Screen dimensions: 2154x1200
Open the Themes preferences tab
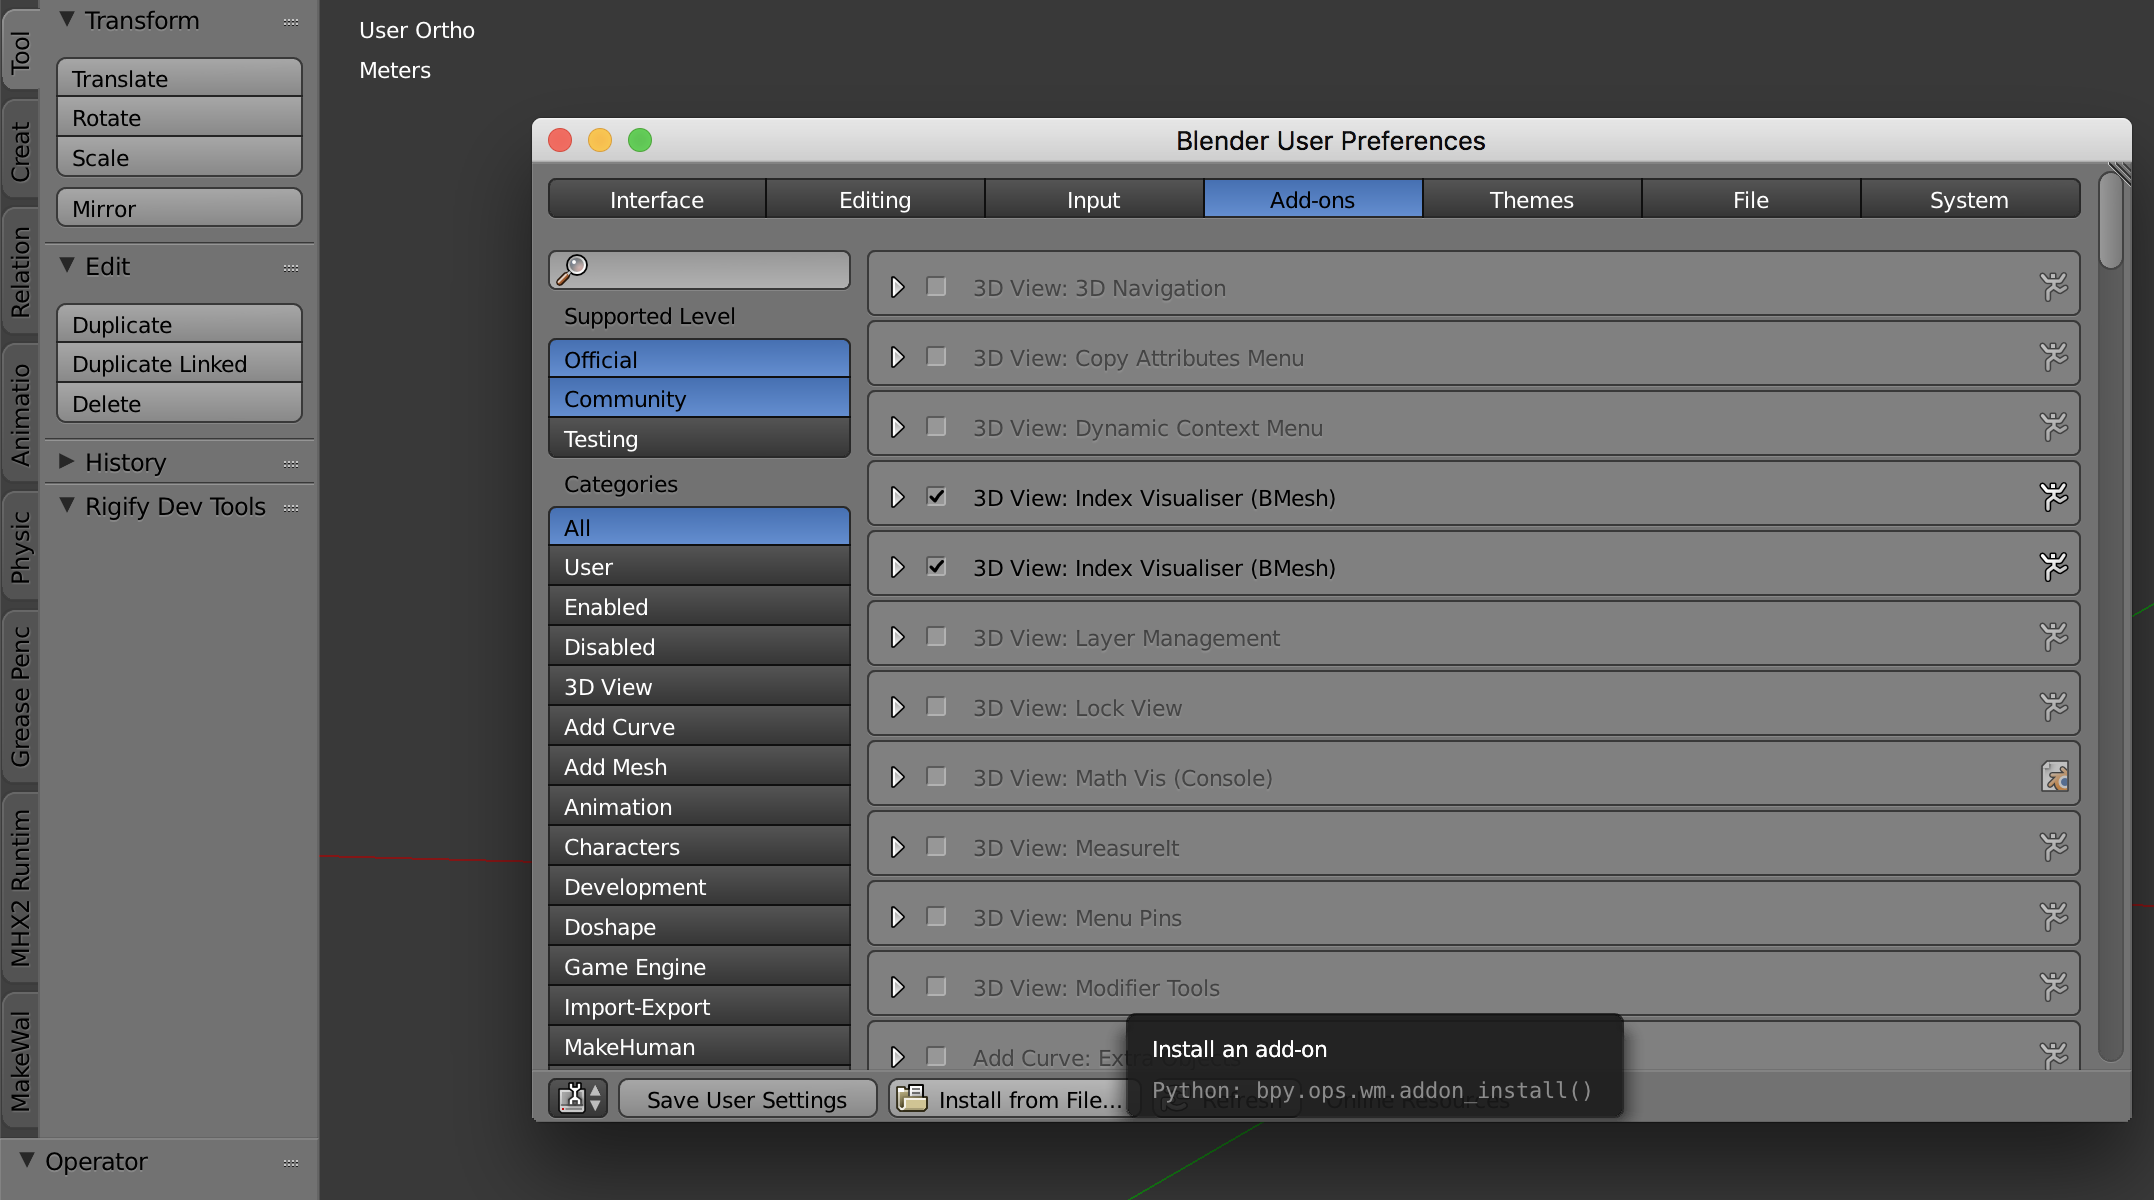click(1531, 199)
